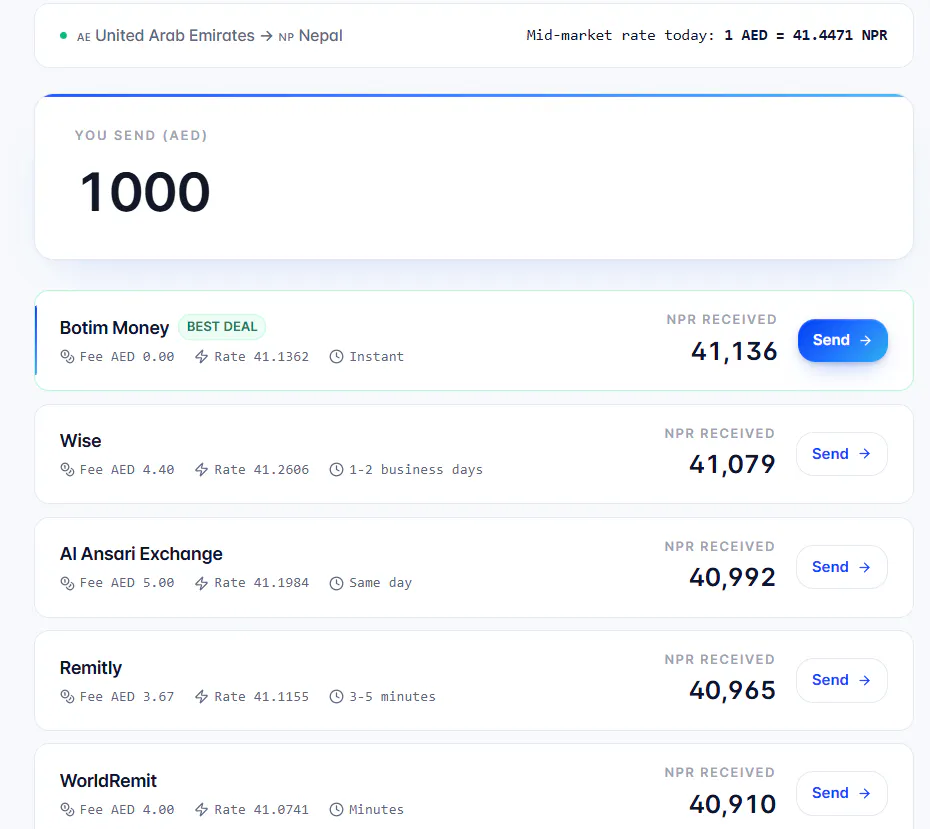Click the lightning icon beside Rate 41.2606
930x829 pixels.
tap(202, 470)
